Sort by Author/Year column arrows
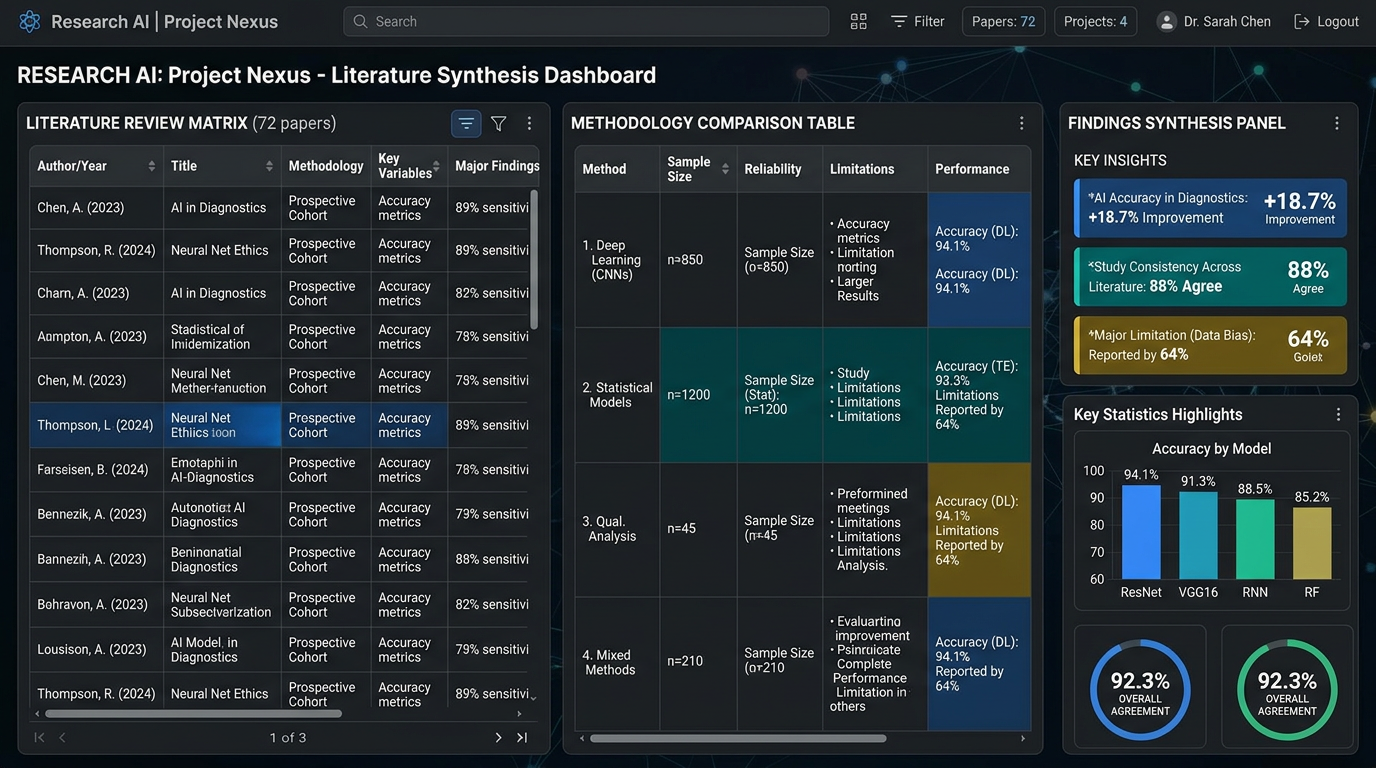The width and height of the screenshot is (1376, 768). point(152,166)
